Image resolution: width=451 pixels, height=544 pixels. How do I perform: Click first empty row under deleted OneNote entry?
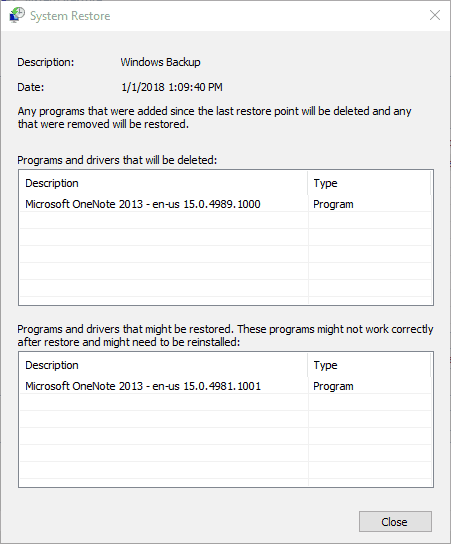[x=226, y=220]
